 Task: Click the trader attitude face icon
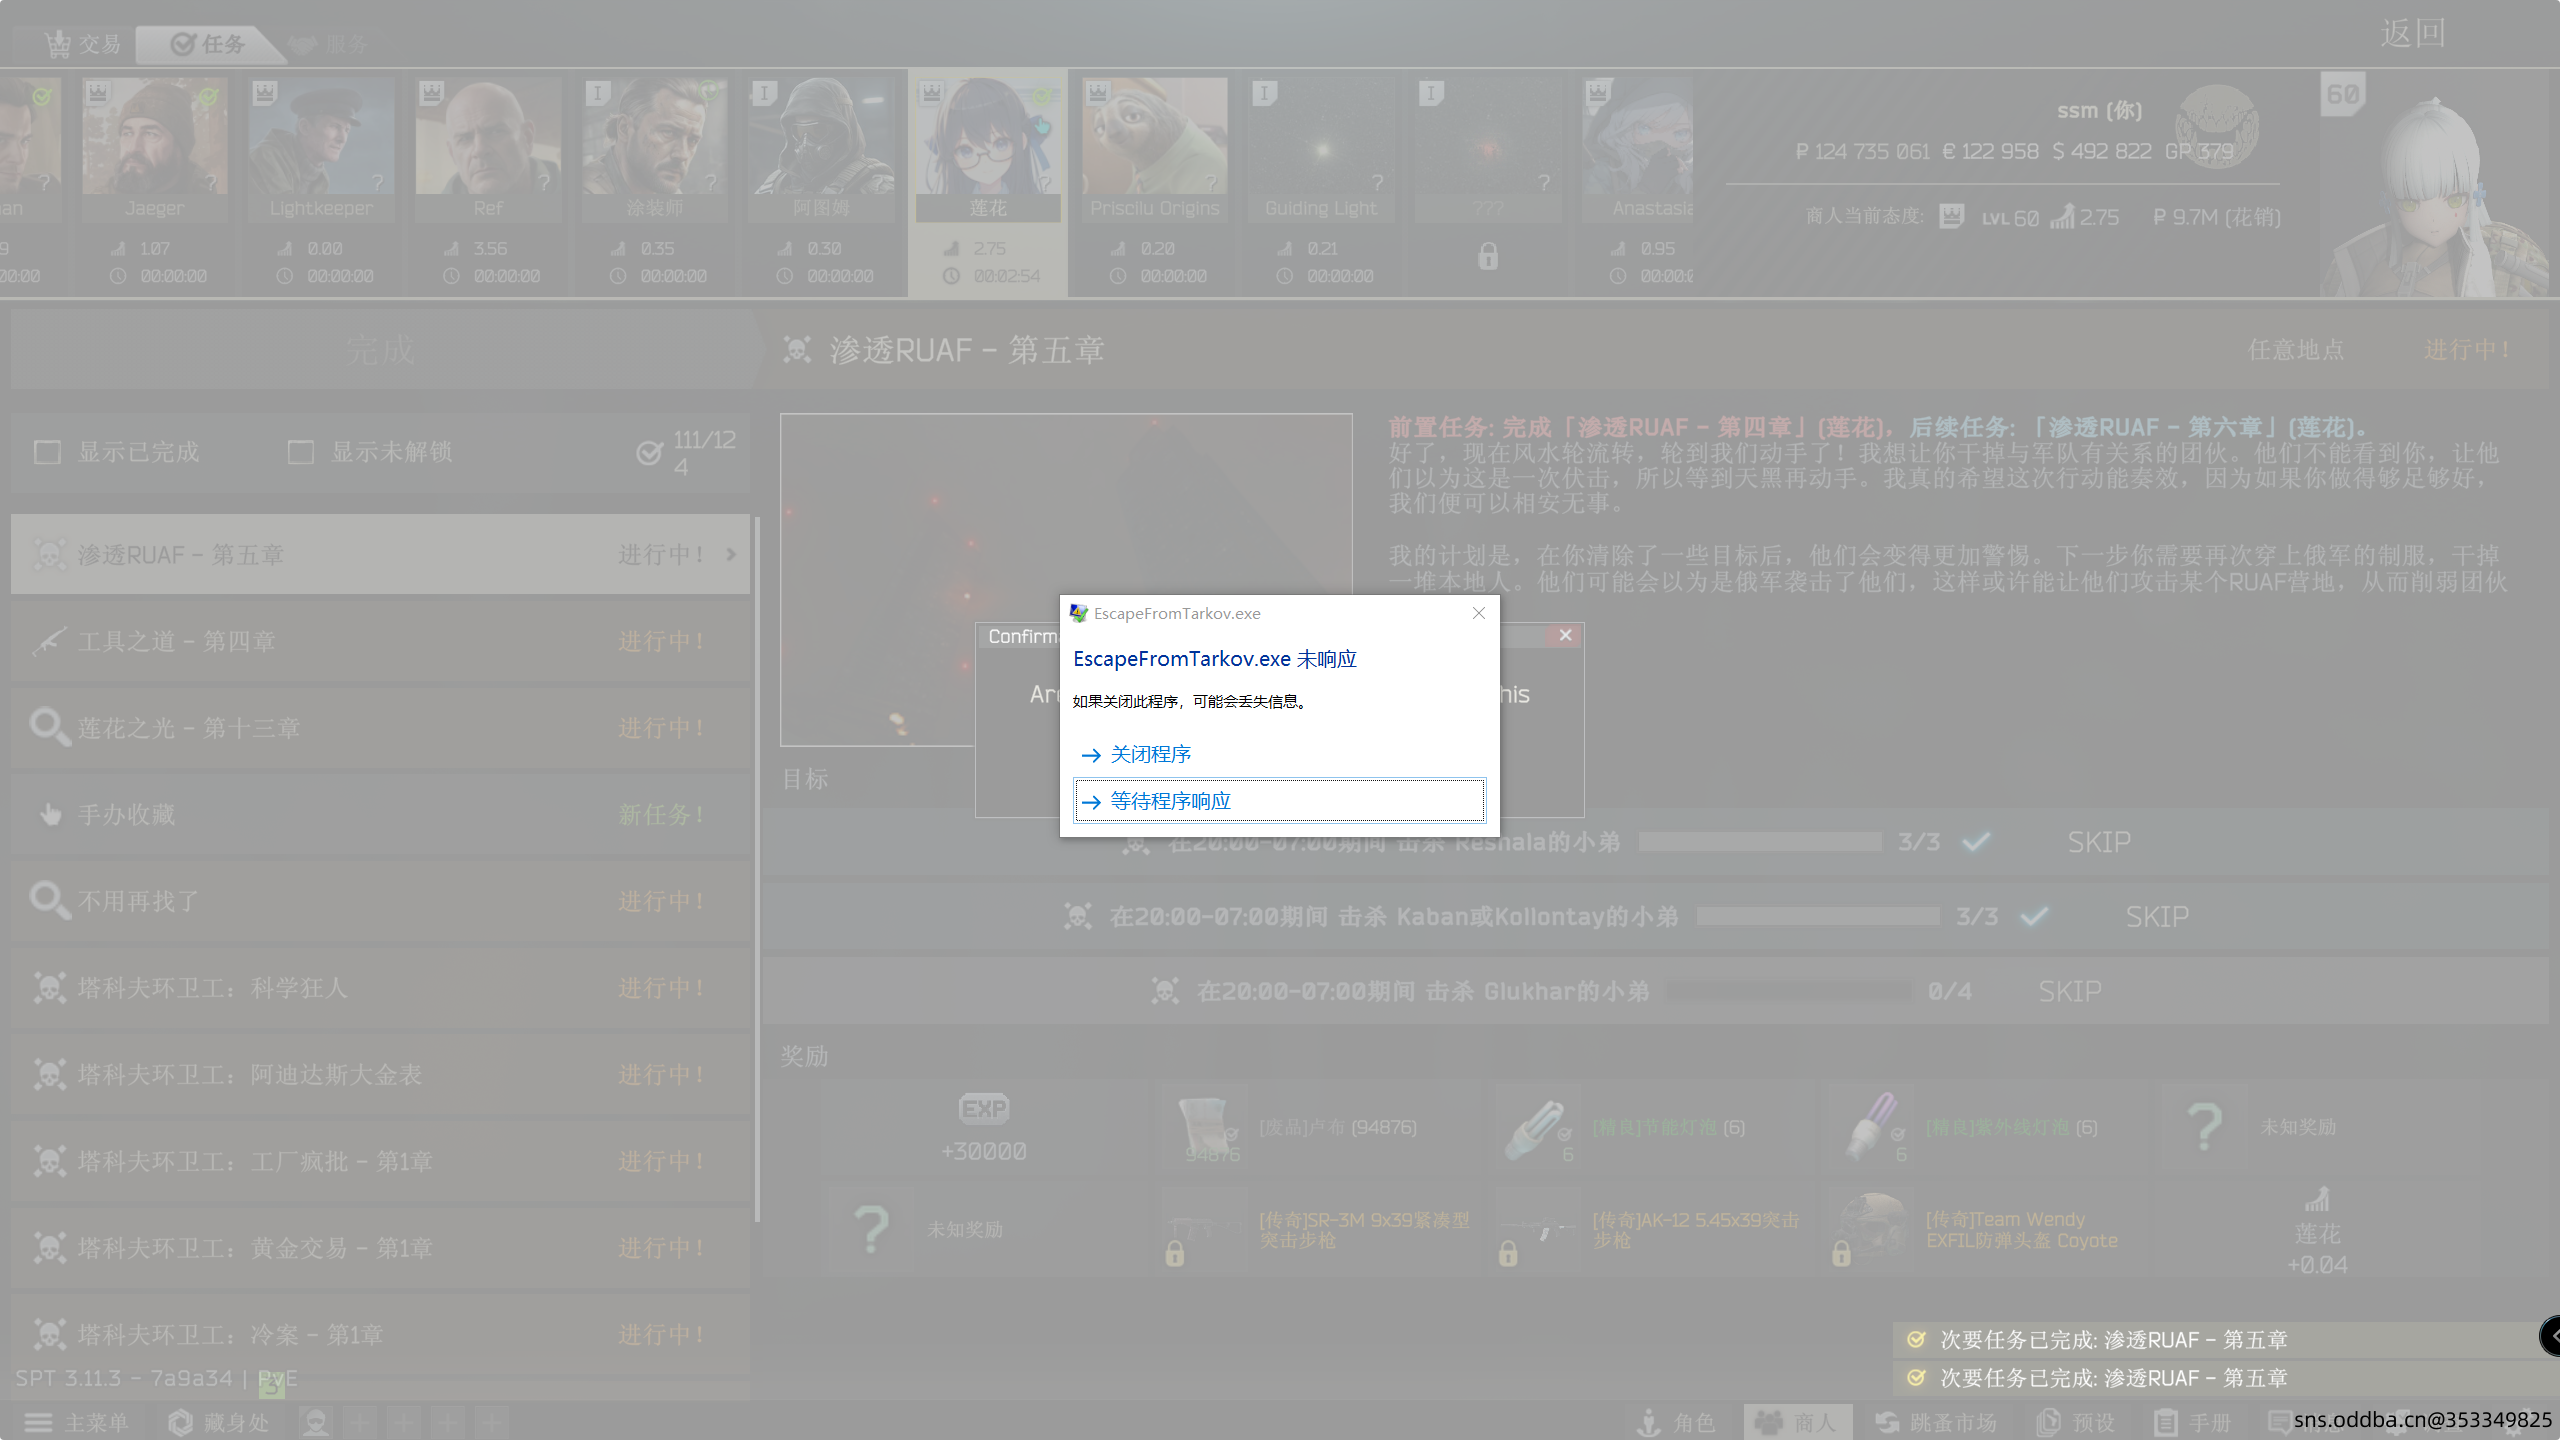coord(1952,217)
